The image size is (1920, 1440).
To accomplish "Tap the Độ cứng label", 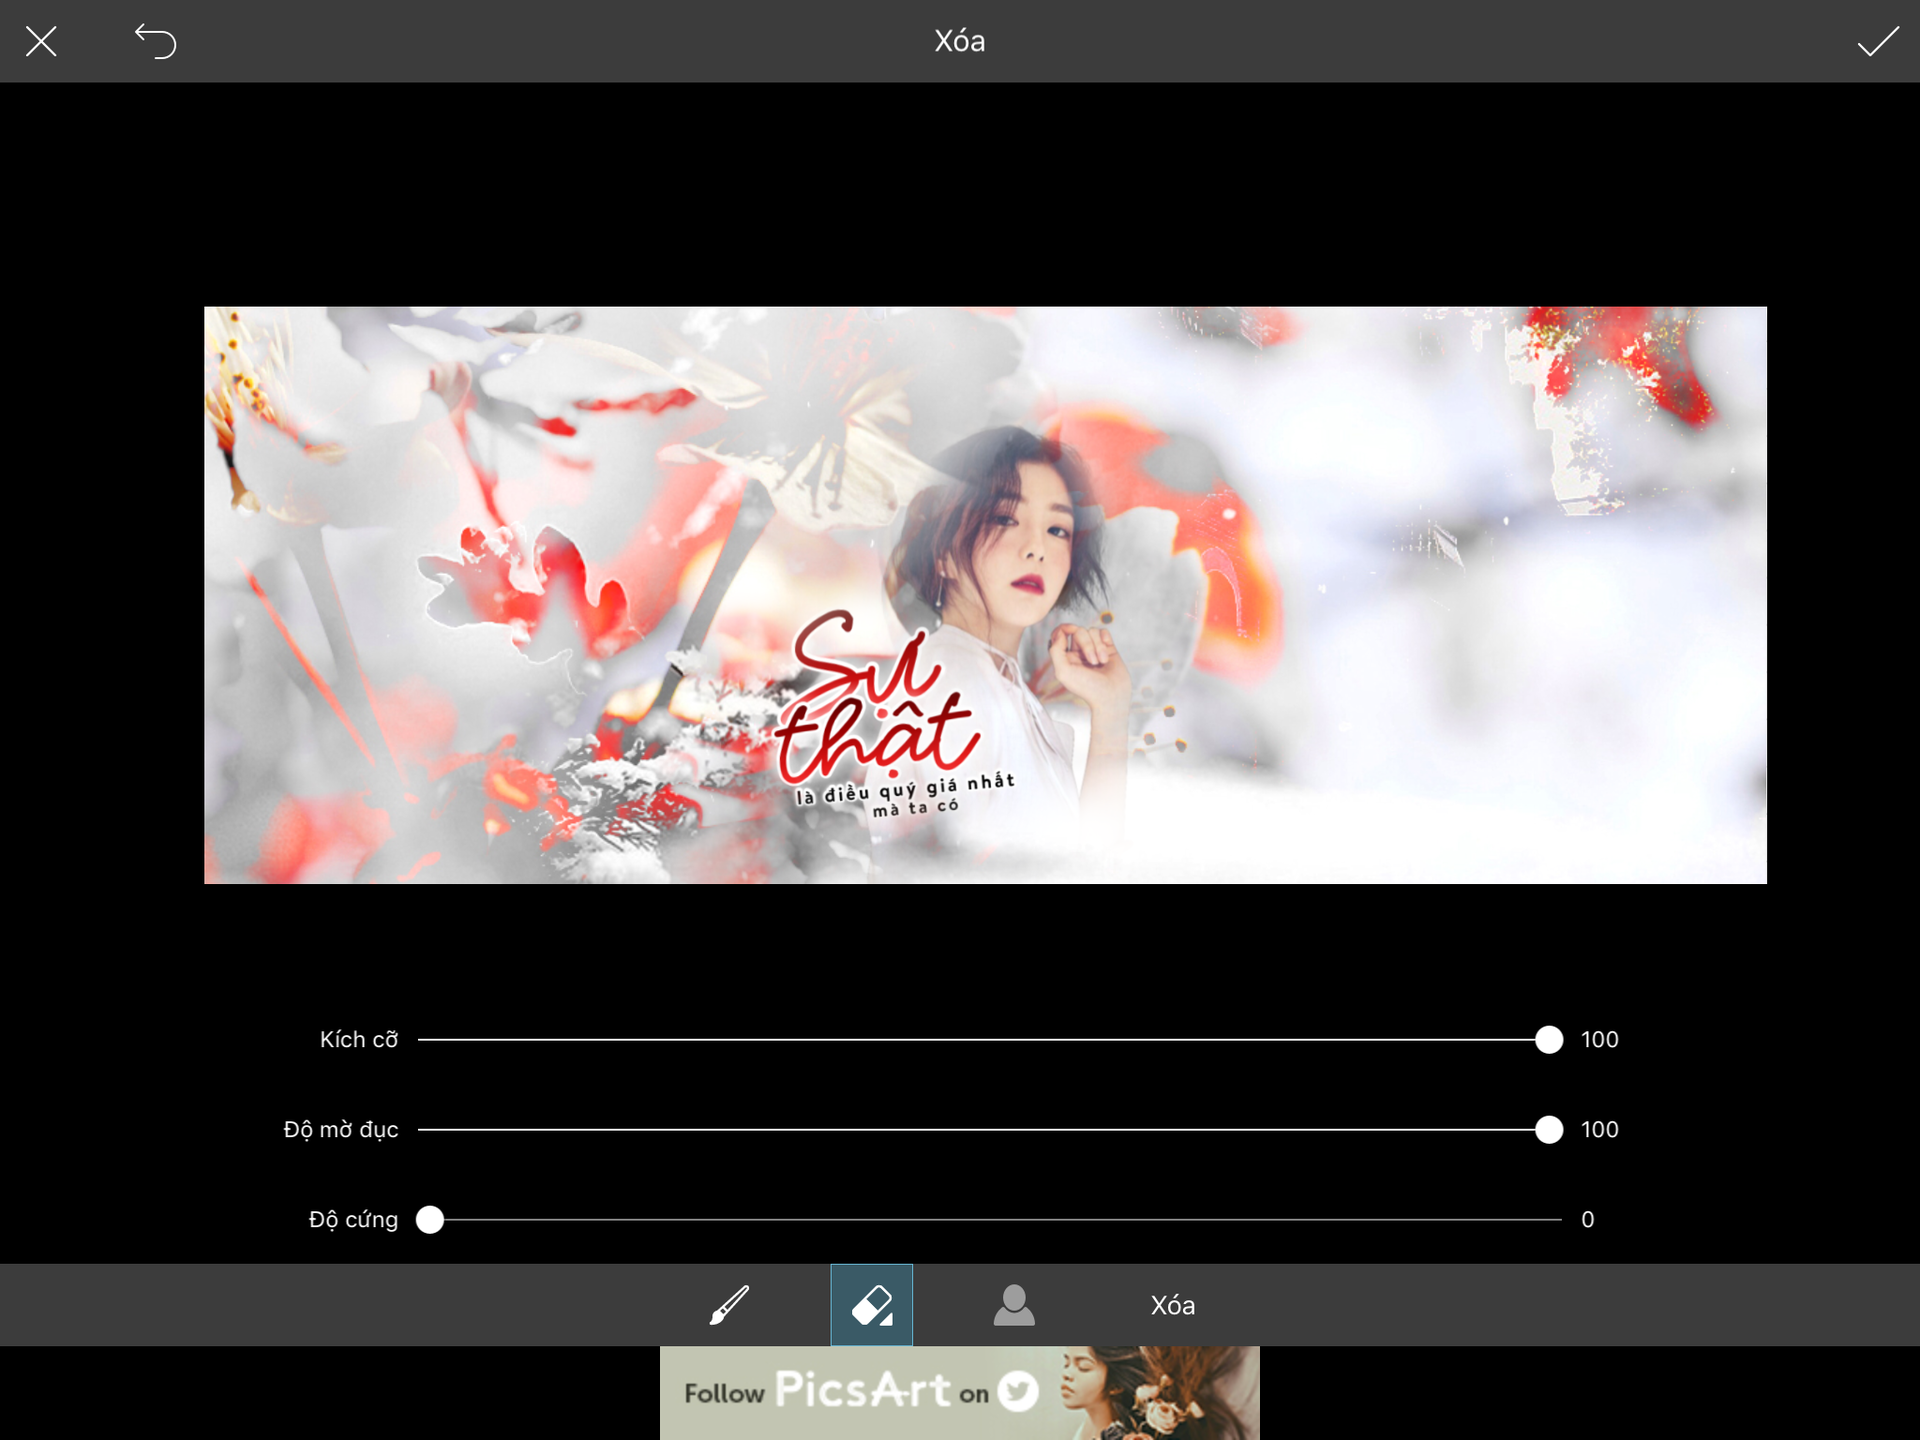I will point(353,1220).
